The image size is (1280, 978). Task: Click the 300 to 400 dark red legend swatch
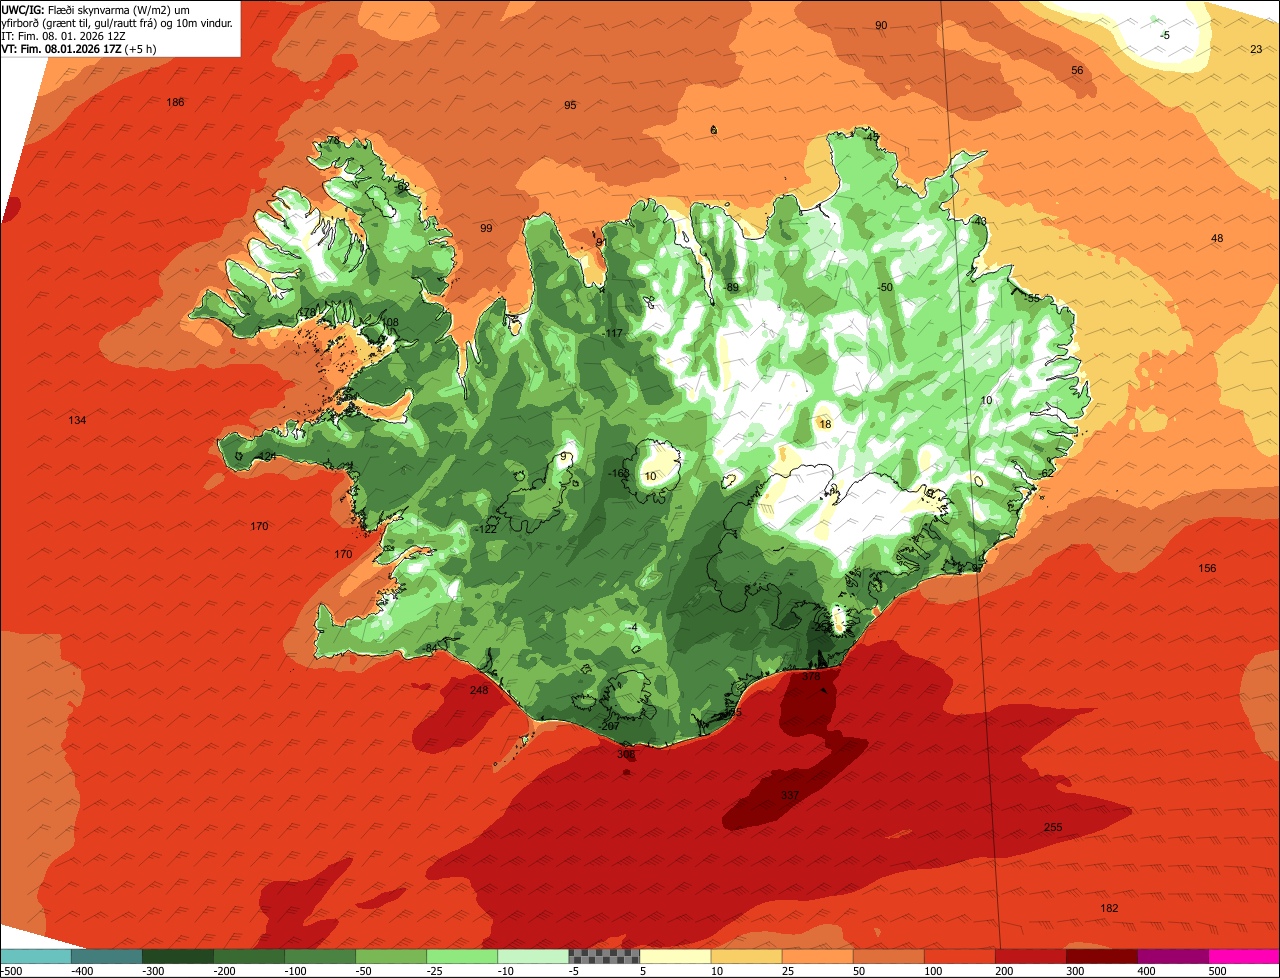pos(1101,956)
